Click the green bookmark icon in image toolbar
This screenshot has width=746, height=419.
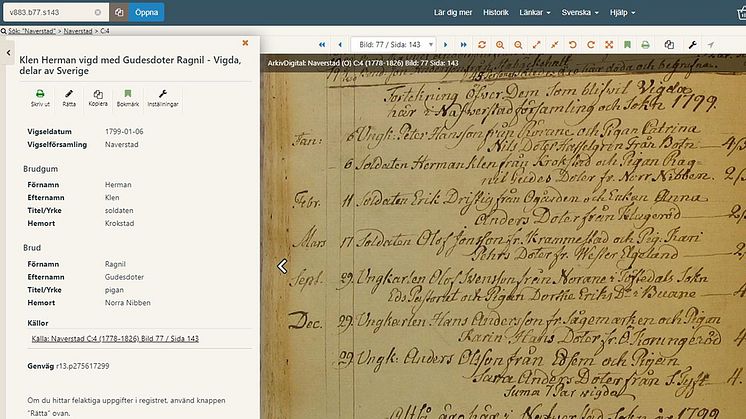[626, 45]
